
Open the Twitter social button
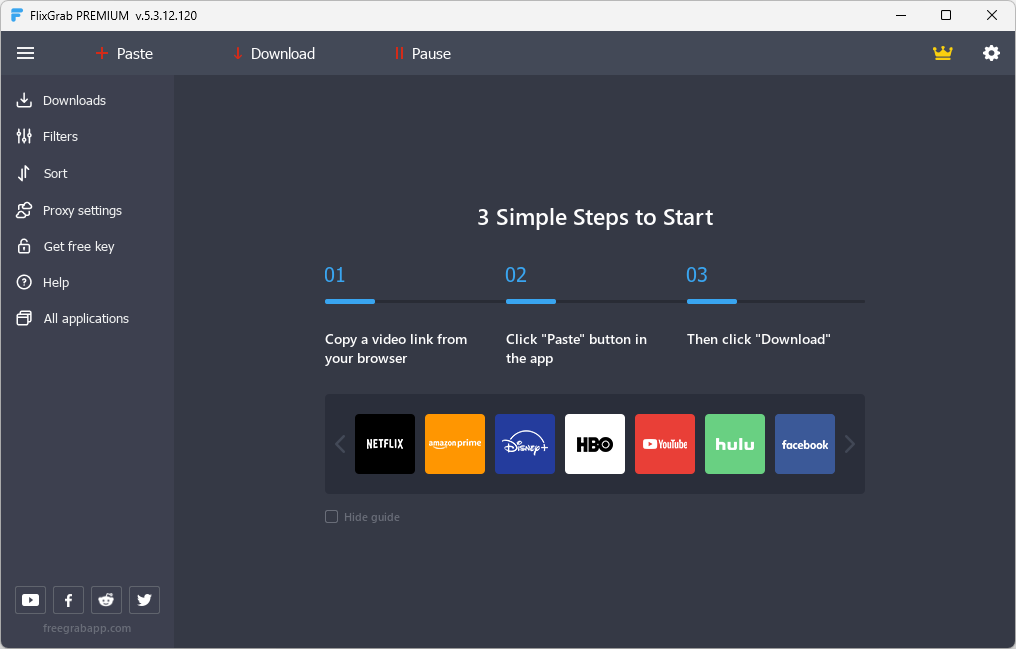(x=144, y=600)
